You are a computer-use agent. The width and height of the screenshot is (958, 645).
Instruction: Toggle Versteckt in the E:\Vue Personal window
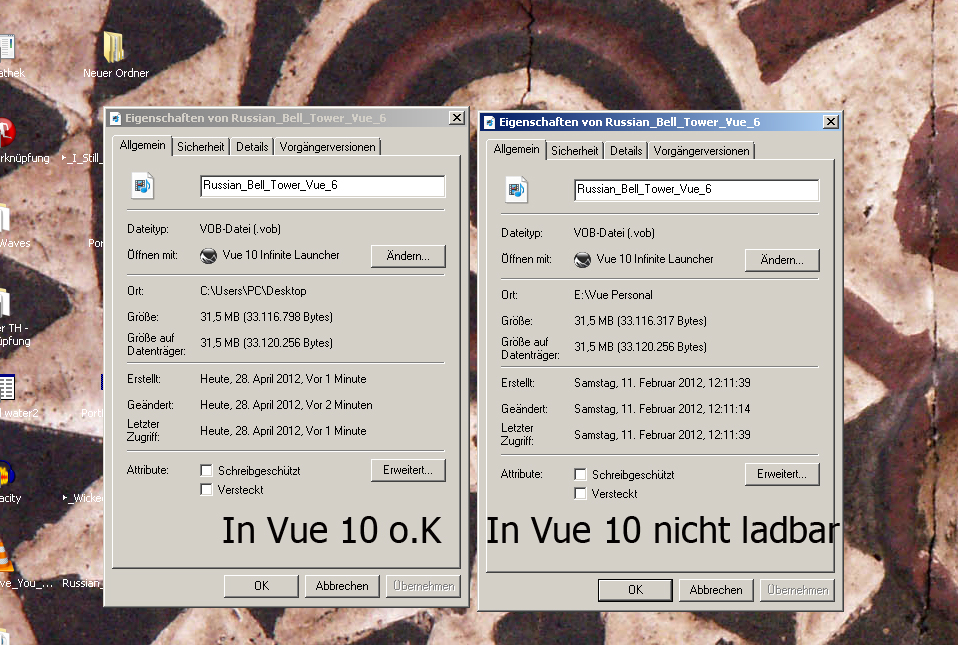580,493
